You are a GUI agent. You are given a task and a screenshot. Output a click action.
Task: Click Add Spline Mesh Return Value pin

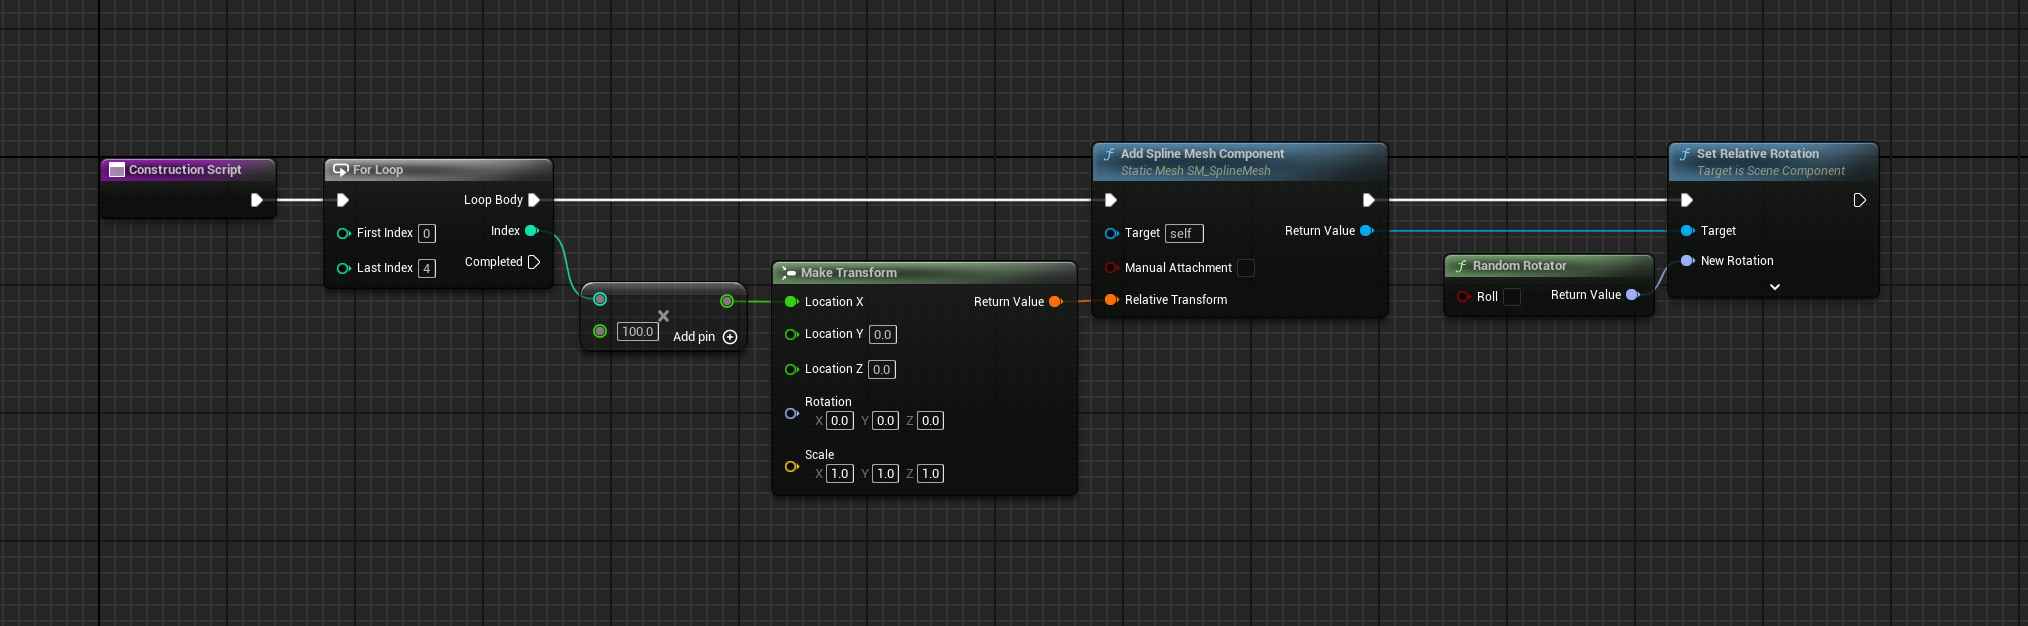pos(1367,231)
